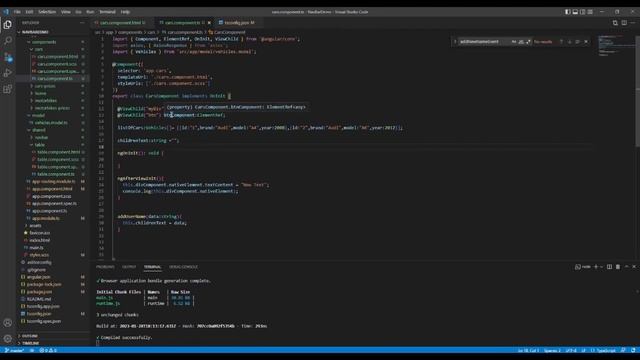This screenshot has height=360, width=640.
Task: Open cars.component.scss in the explorer
Action: tap(57, 64)
